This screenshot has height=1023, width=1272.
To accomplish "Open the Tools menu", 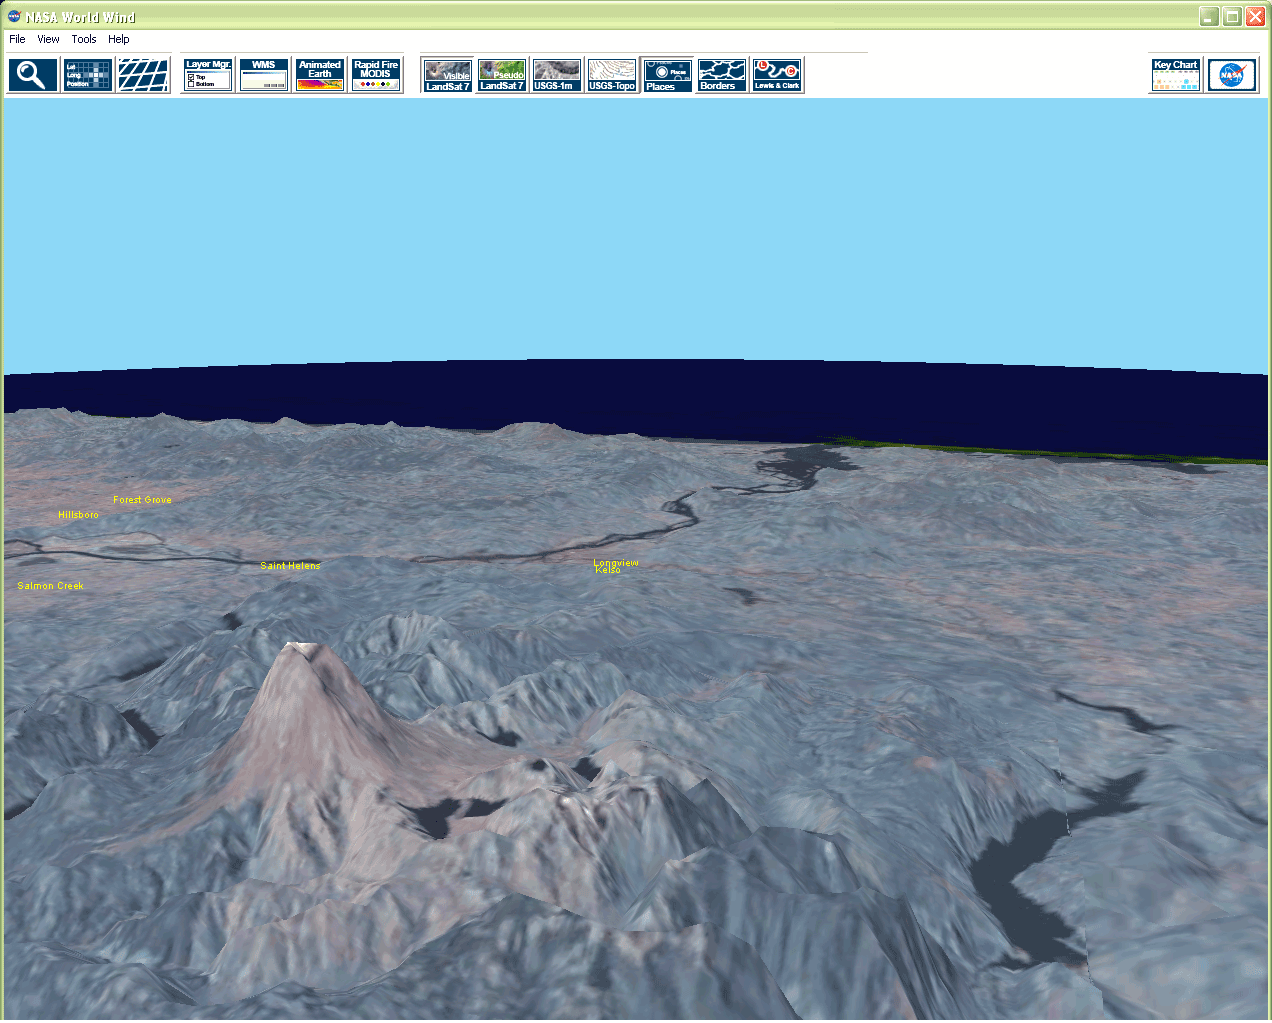I will (x=84, y=39).
